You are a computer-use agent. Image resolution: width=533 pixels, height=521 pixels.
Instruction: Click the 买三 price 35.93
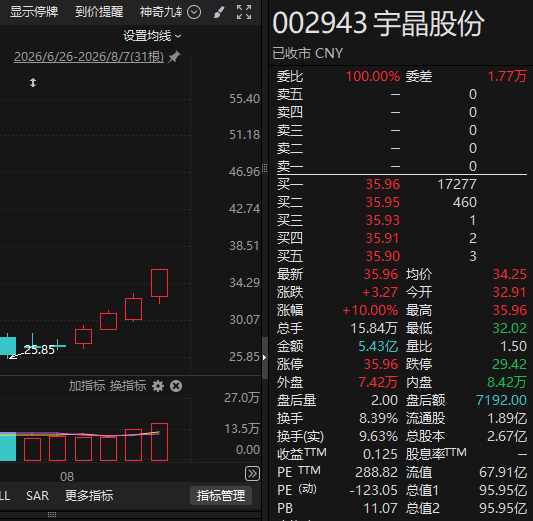[383, 221]
